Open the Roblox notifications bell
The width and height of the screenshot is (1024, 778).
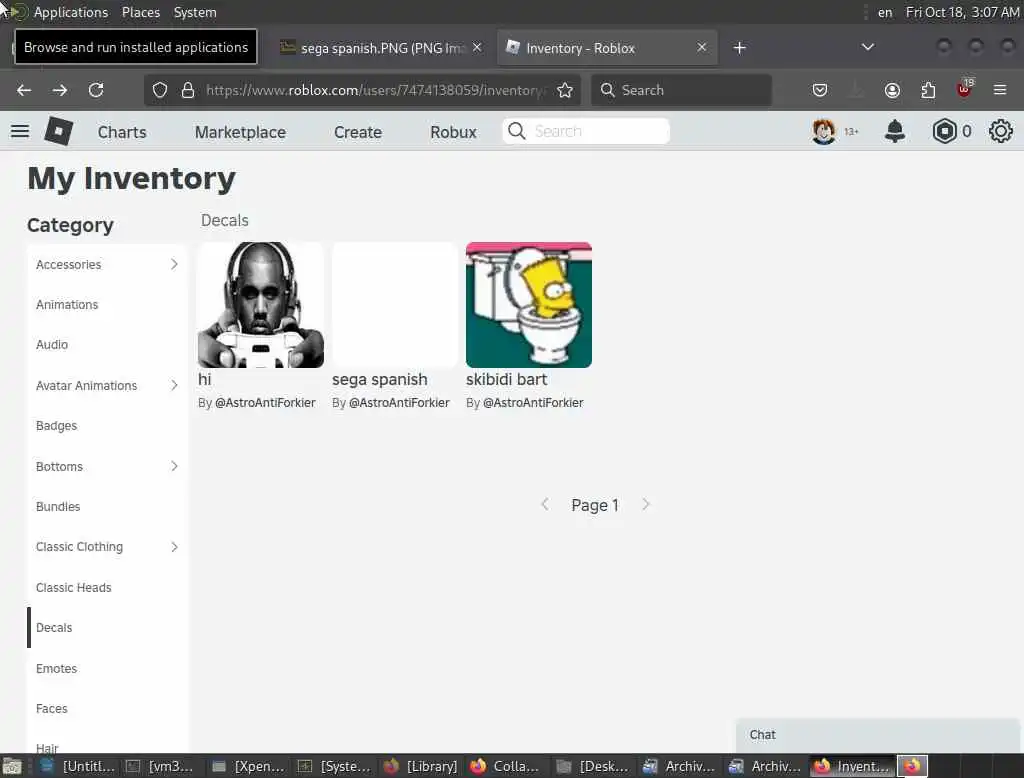click(895, 131)
